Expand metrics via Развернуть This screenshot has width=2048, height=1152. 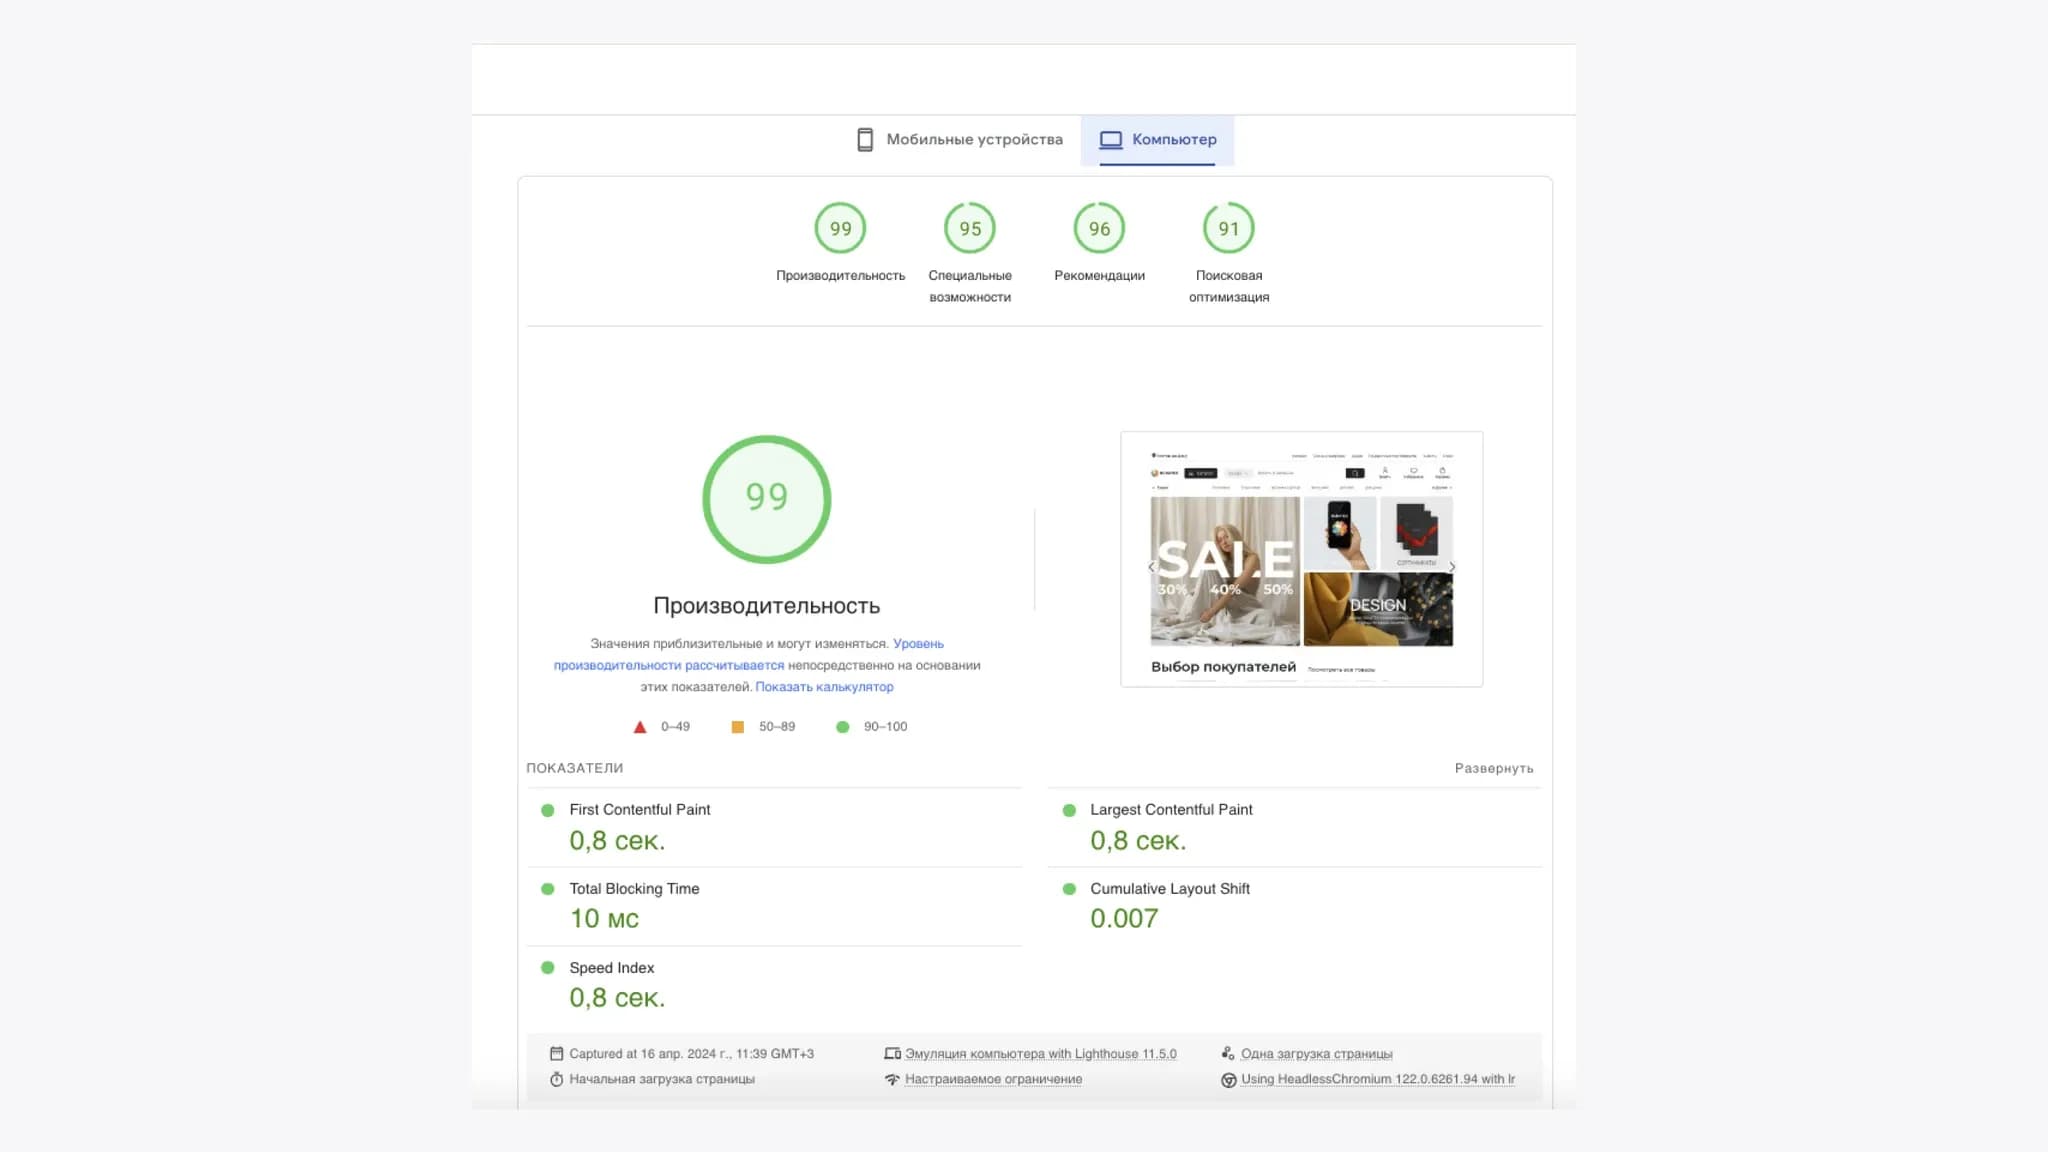[x=1493, y=768]
